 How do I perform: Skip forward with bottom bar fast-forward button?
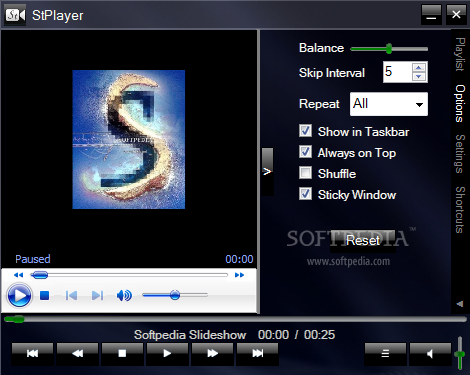point(212,353)
